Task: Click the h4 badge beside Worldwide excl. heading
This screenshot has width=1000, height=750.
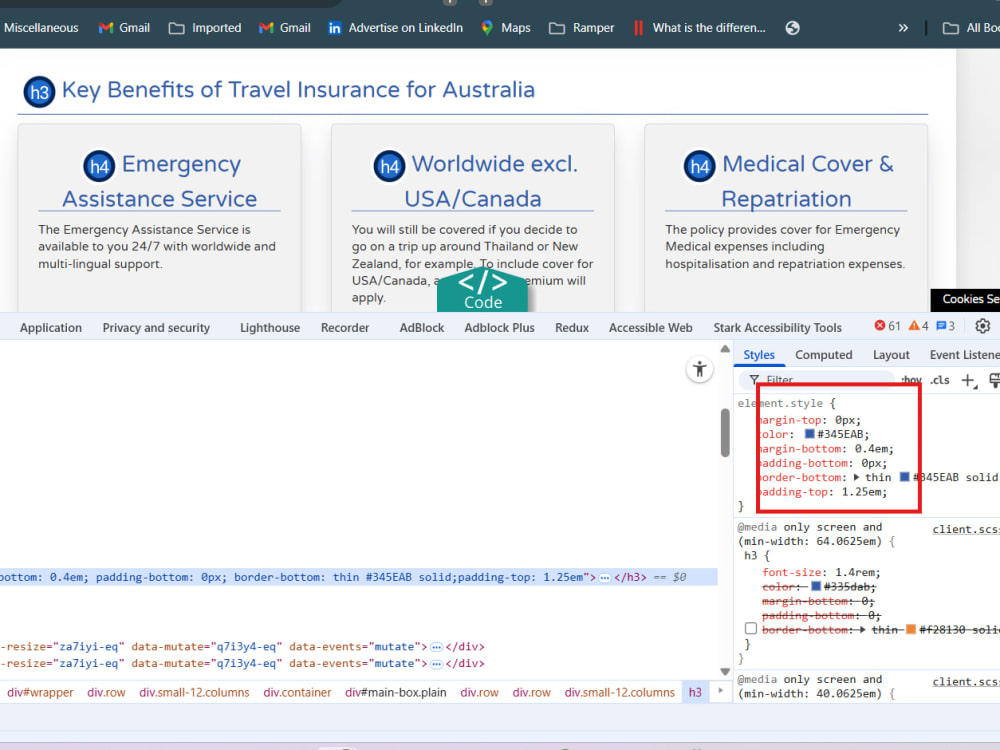Action: click(x=389, y=166)
